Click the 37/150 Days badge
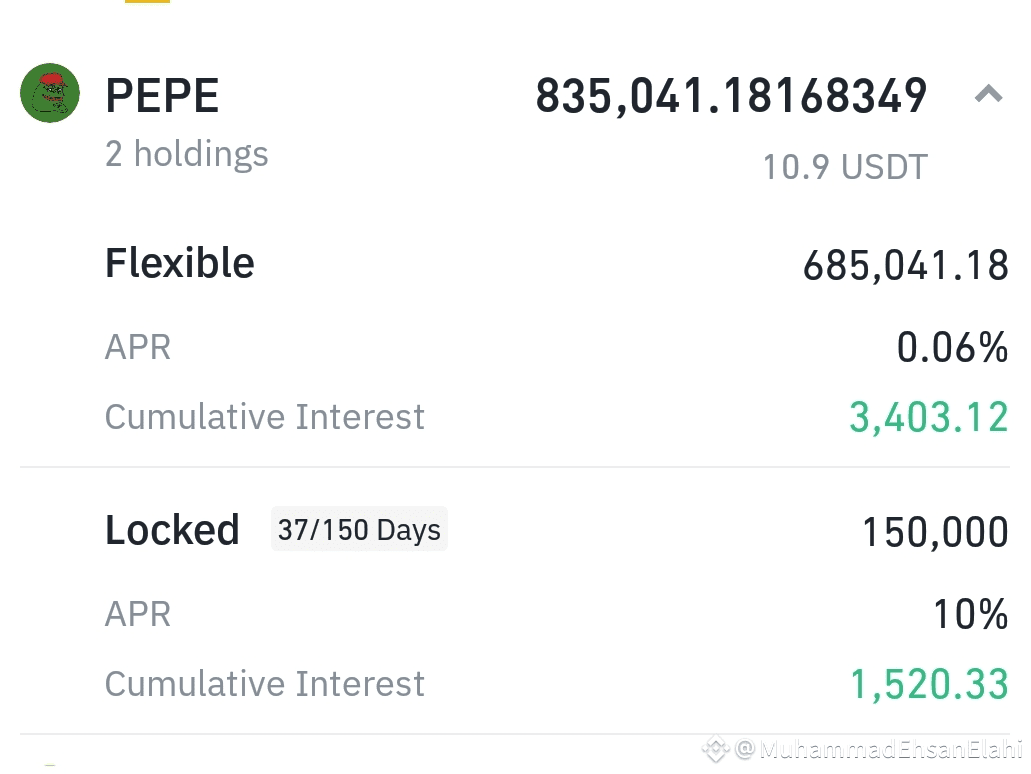 tap(359, 529)
